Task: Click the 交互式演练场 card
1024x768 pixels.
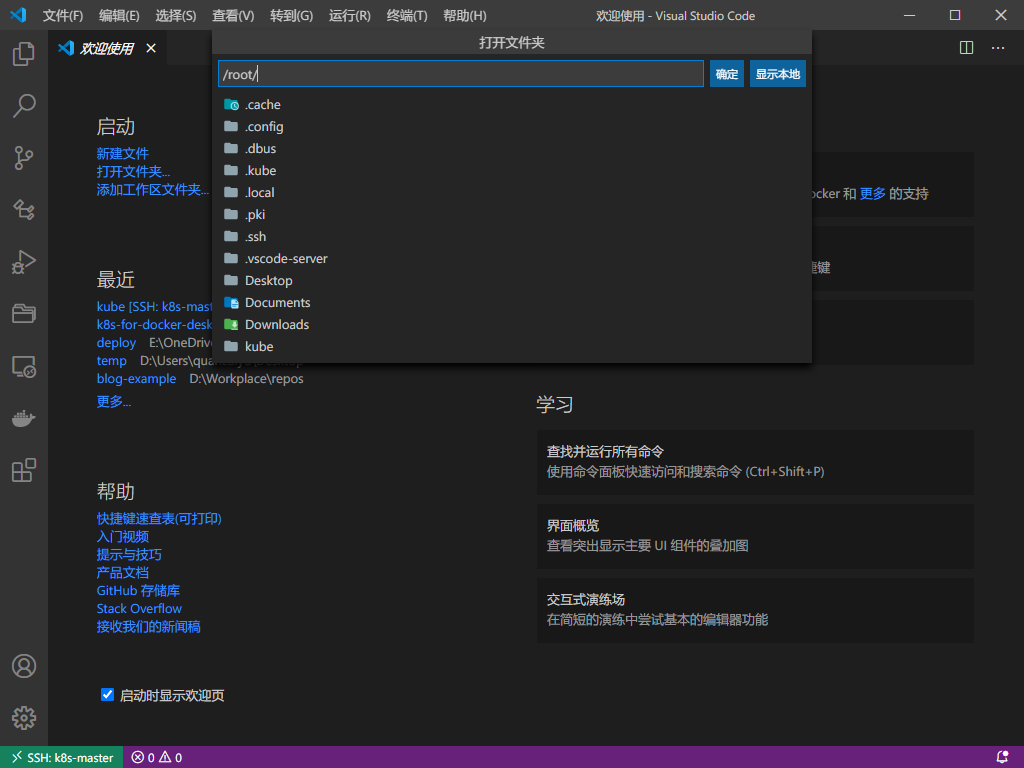Action: click(755, 610)
